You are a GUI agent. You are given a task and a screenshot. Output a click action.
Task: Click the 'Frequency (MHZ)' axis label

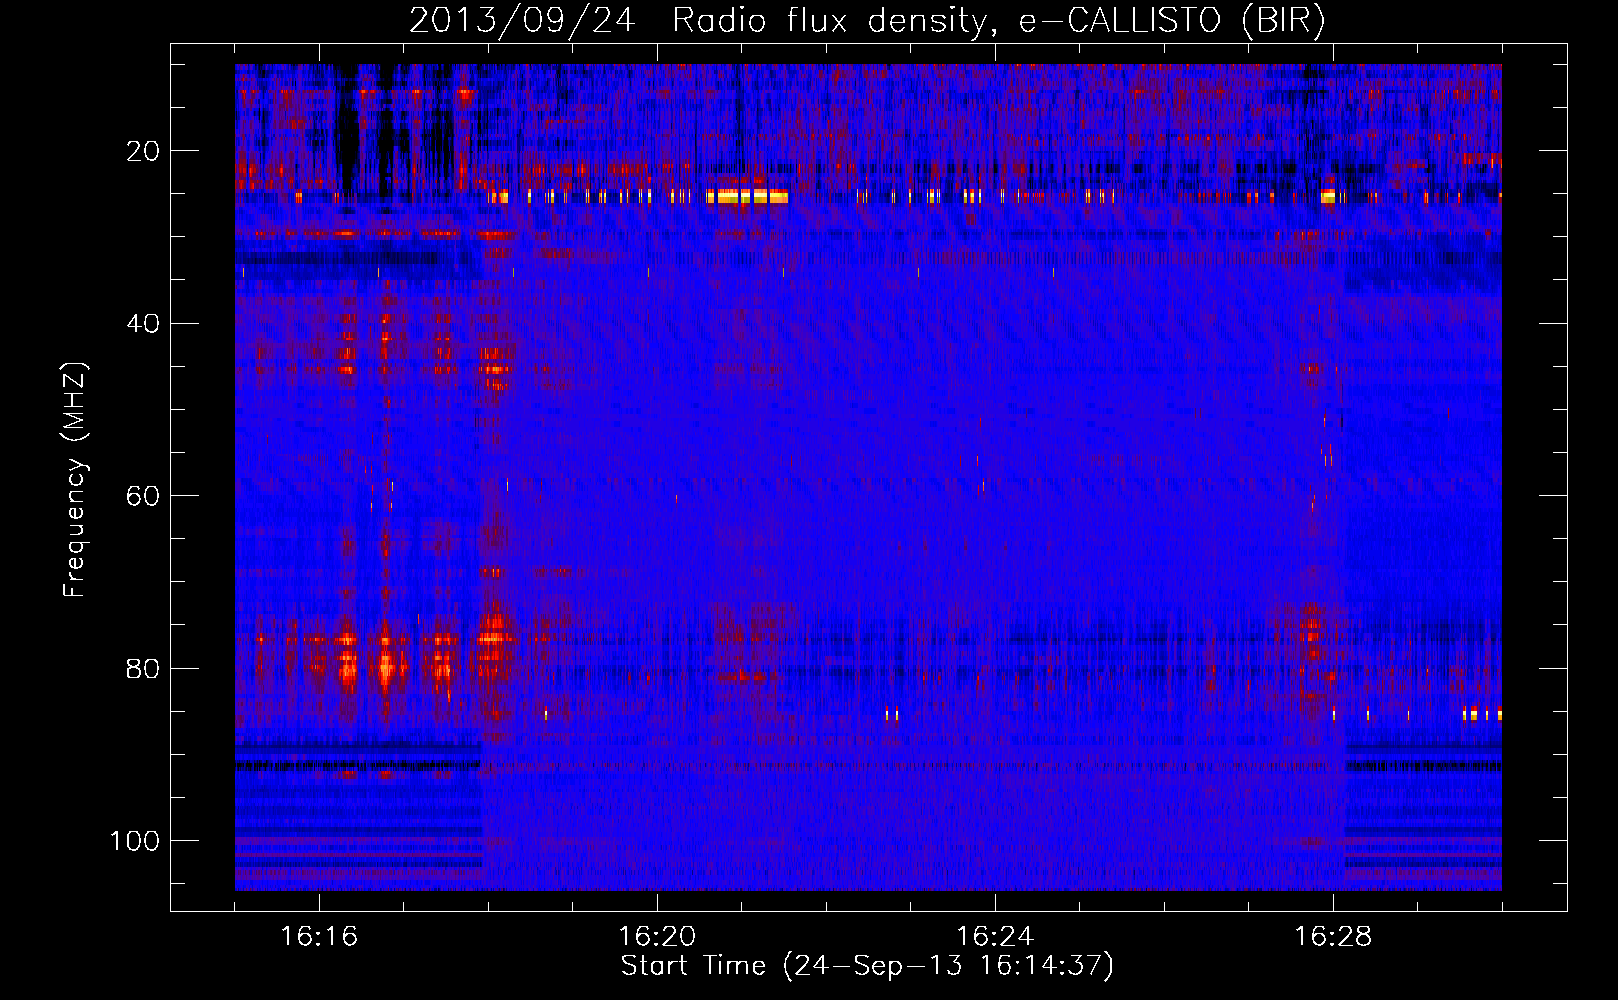75,479
